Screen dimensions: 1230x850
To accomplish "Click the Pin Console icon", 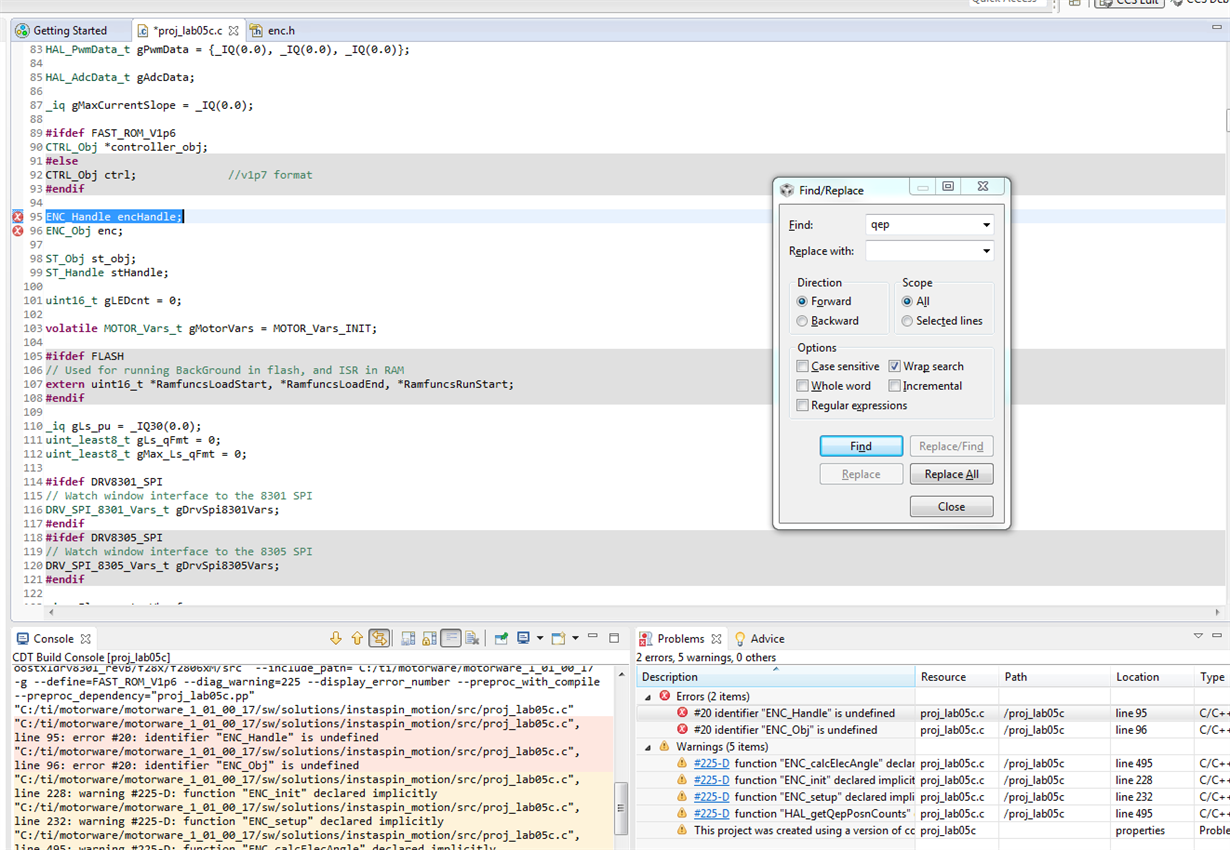I will [501, 638].
